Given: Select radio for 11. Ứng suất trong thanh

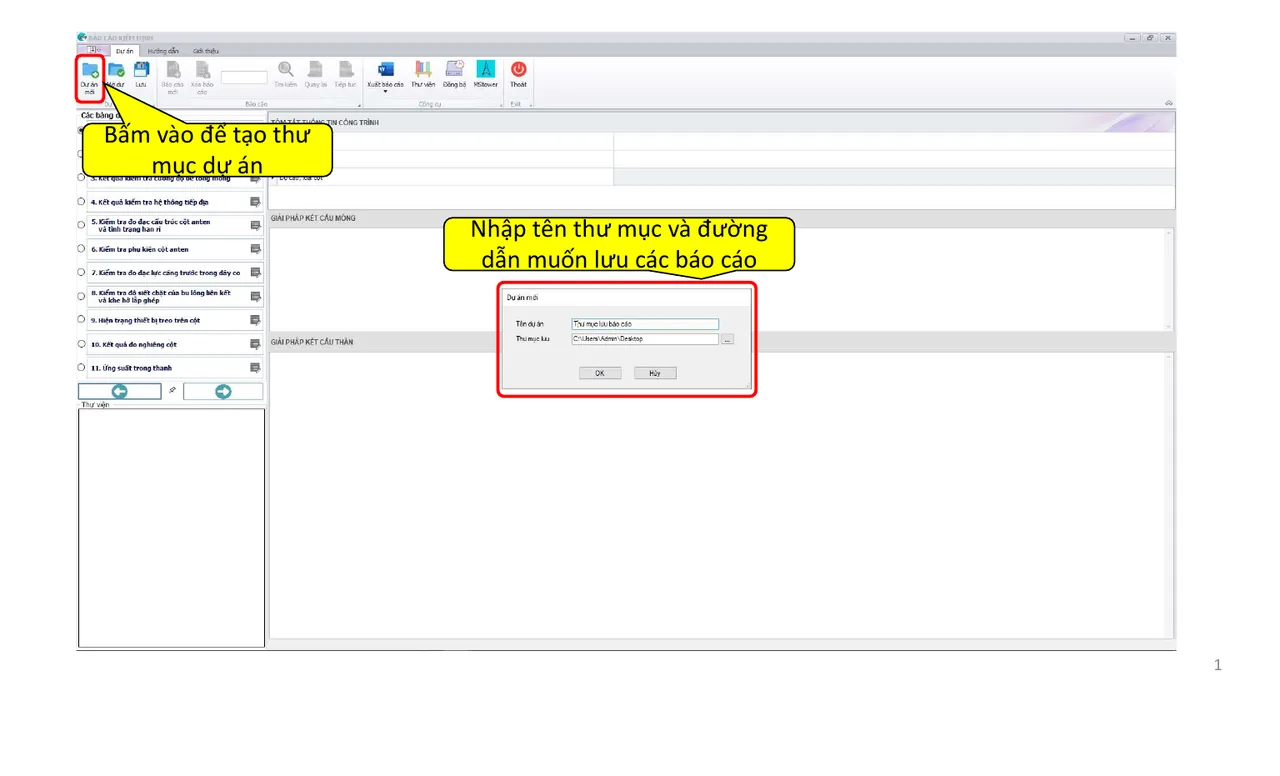Looking at the screenshot, I should (81, 368).
